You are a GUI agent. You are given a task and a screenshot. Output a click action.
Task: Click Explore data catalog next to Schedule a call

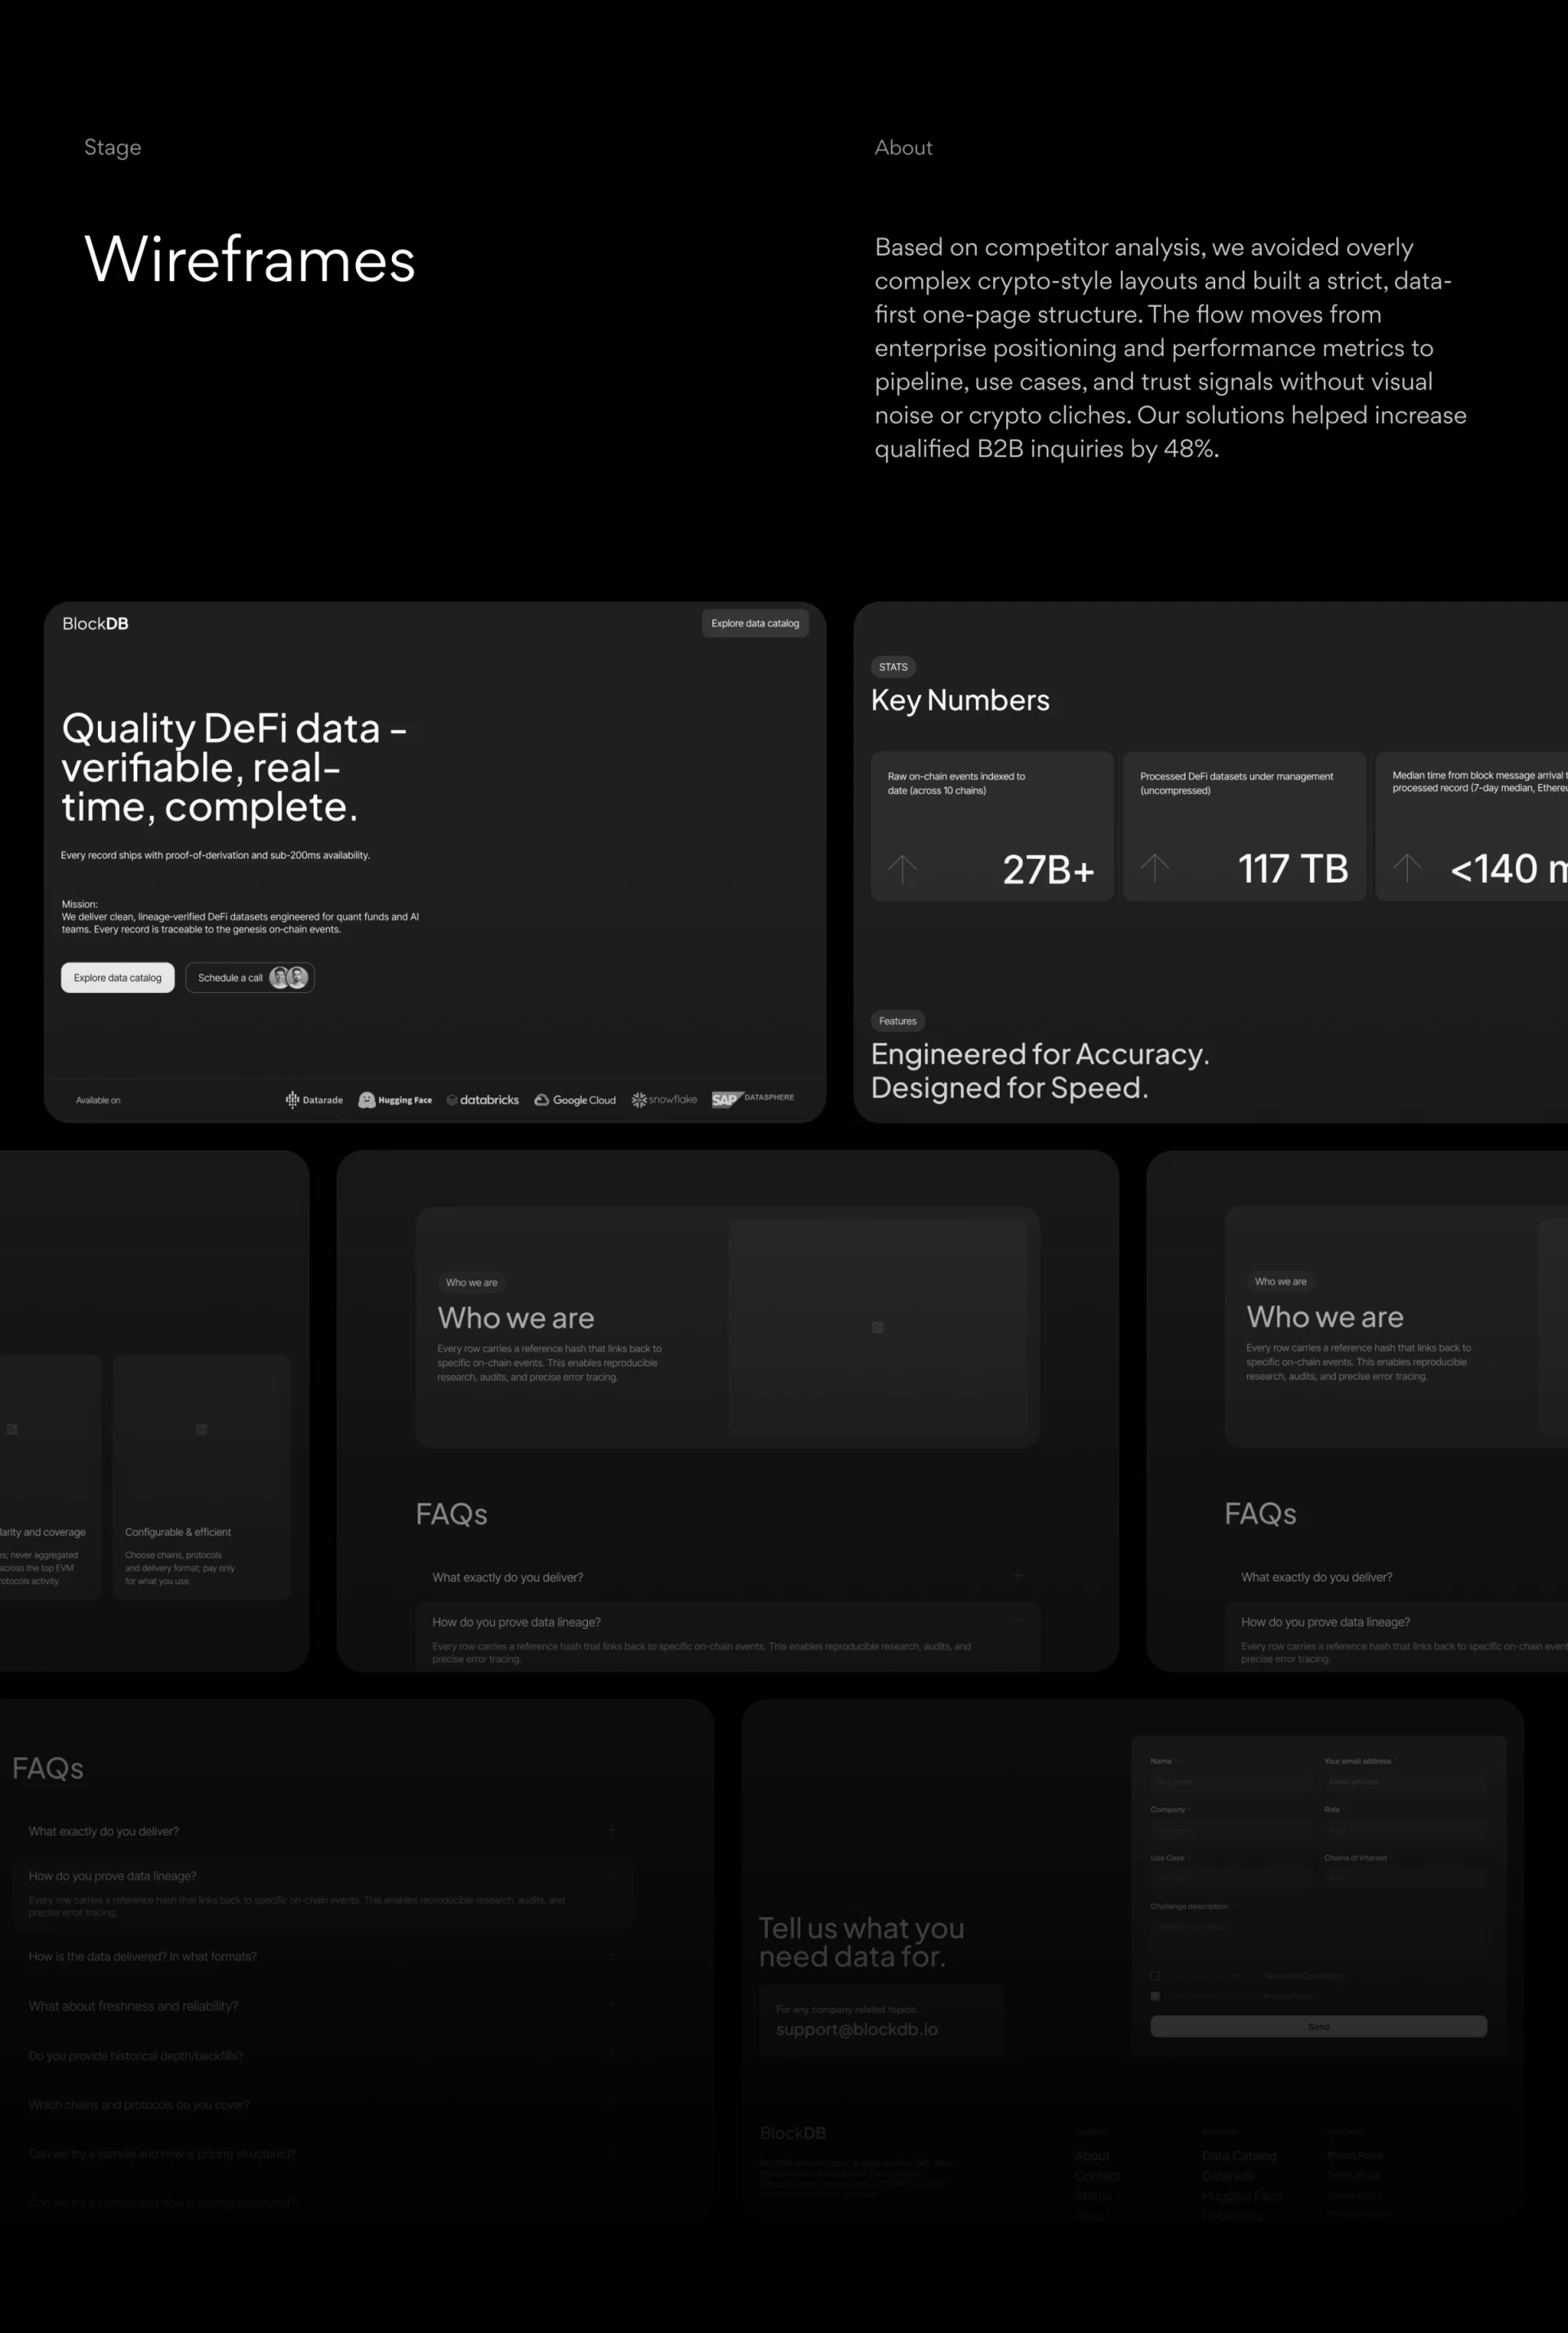pyautogui.click(x=118, y=978)
